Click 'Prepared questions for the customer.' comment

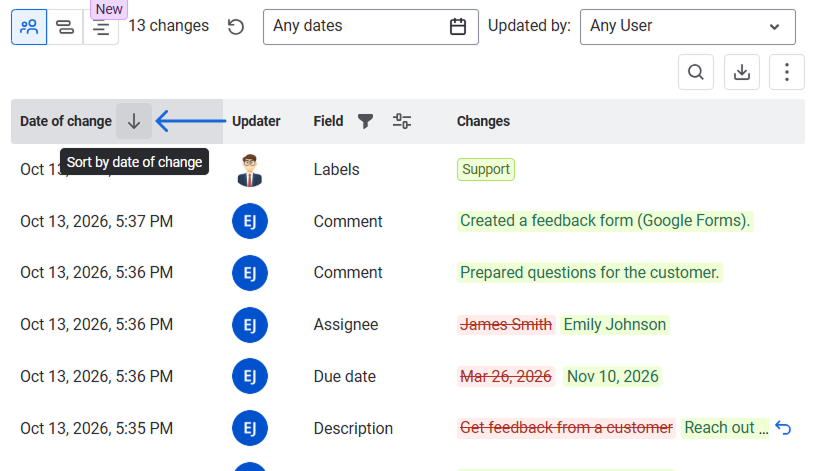[x=589, y=272]
